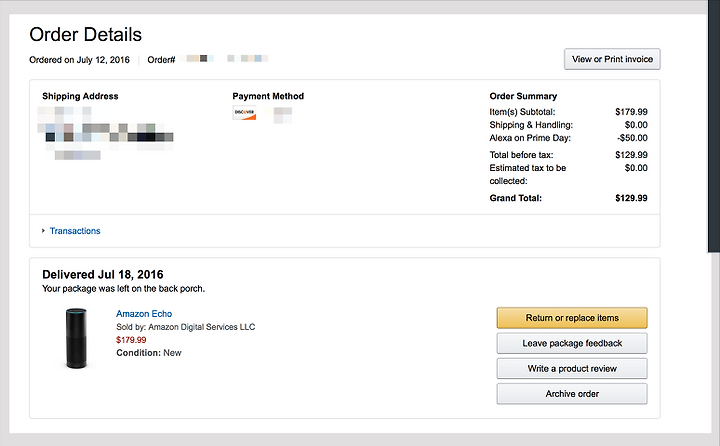Click the Item(s) Subtotal label

click(x=522, y=112)
